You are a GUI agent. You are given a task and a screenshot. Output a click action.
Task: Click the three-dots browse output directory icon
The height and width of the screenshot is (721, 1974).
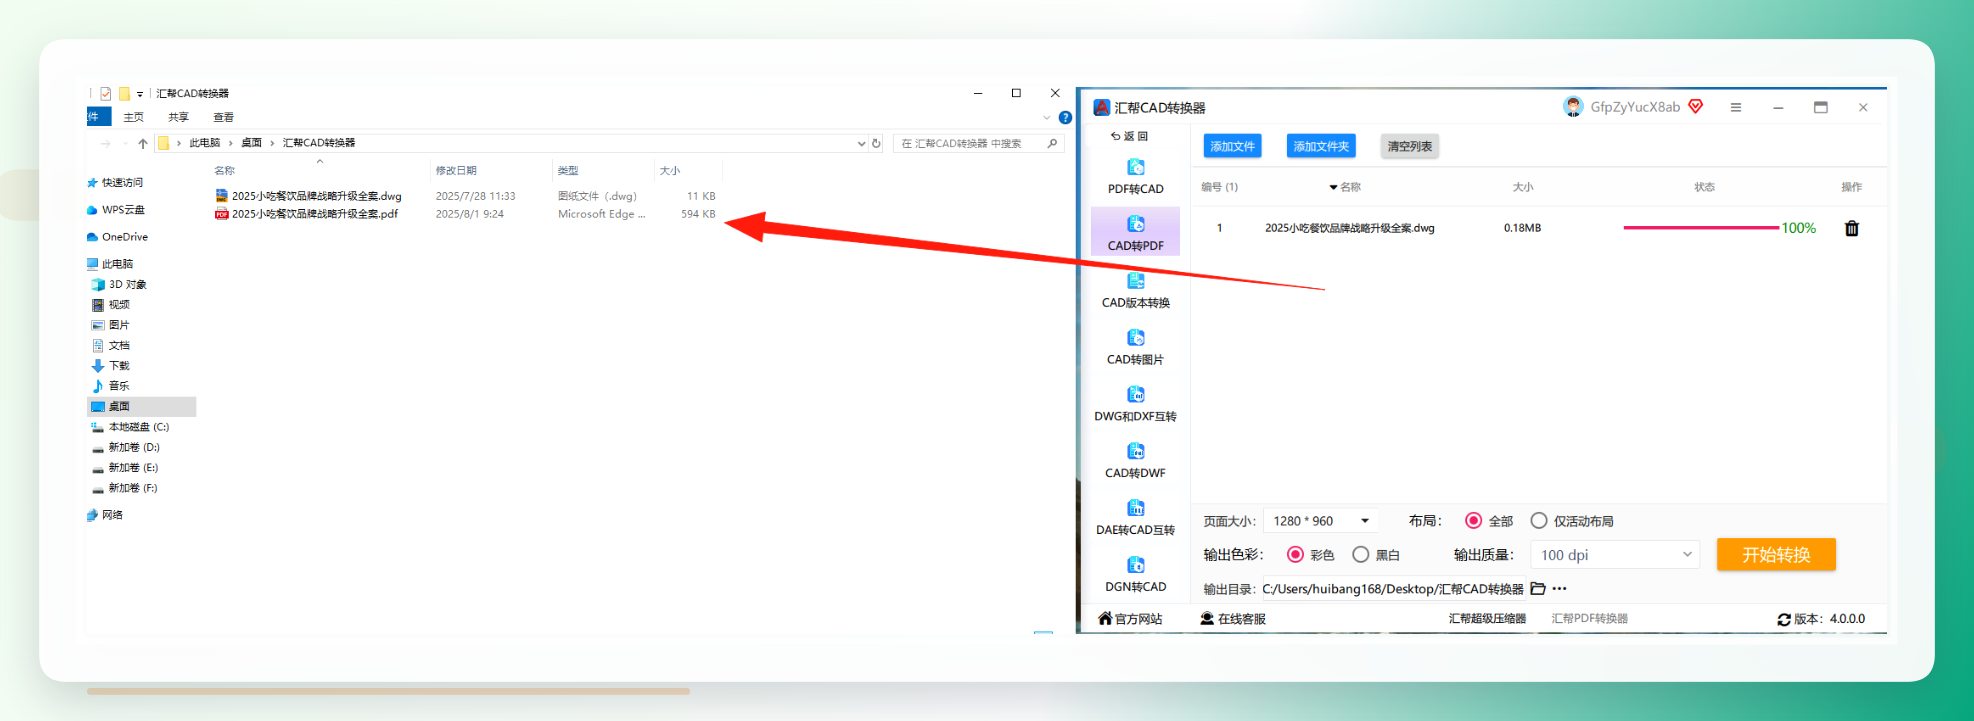1559,588
